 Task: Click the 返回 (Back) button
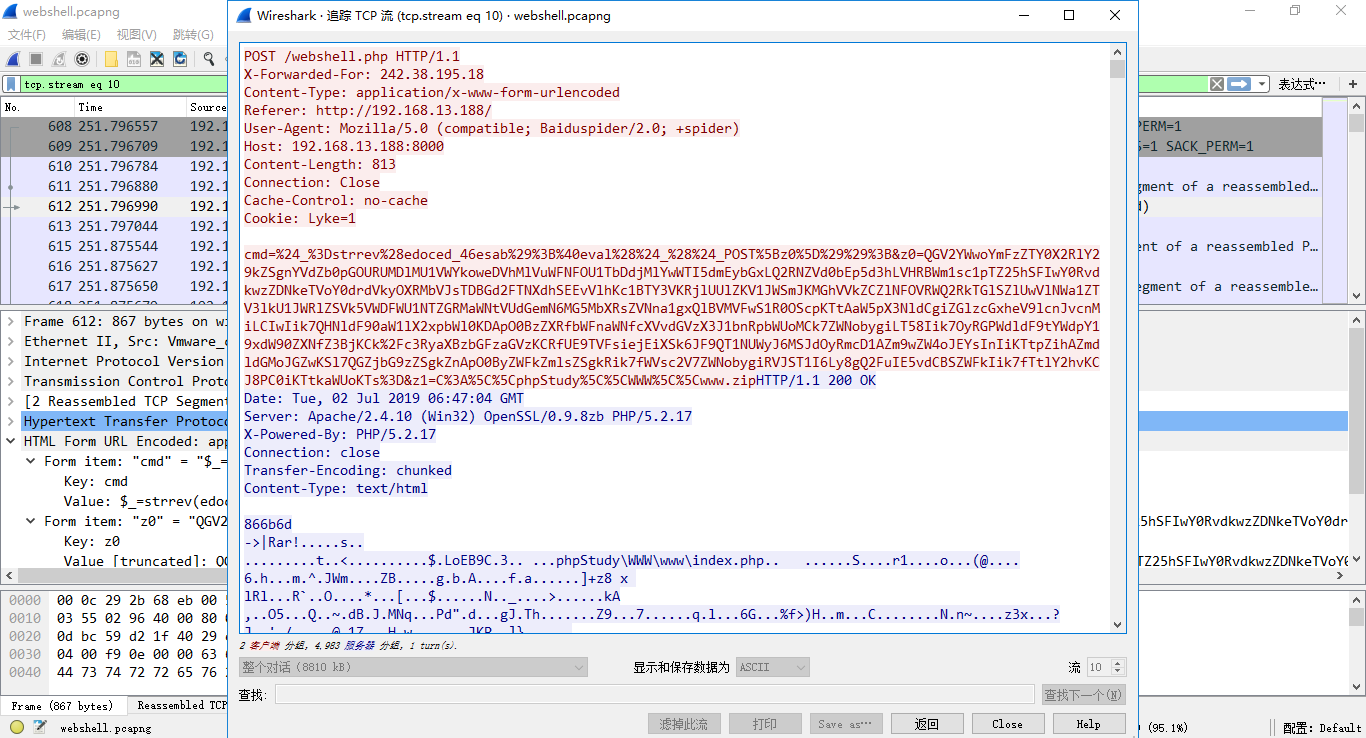(x=927, y=724)
